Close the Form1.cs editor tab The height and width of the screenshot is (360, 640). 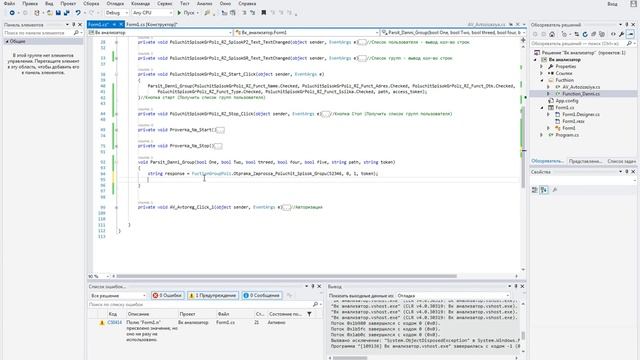[121, 24]
